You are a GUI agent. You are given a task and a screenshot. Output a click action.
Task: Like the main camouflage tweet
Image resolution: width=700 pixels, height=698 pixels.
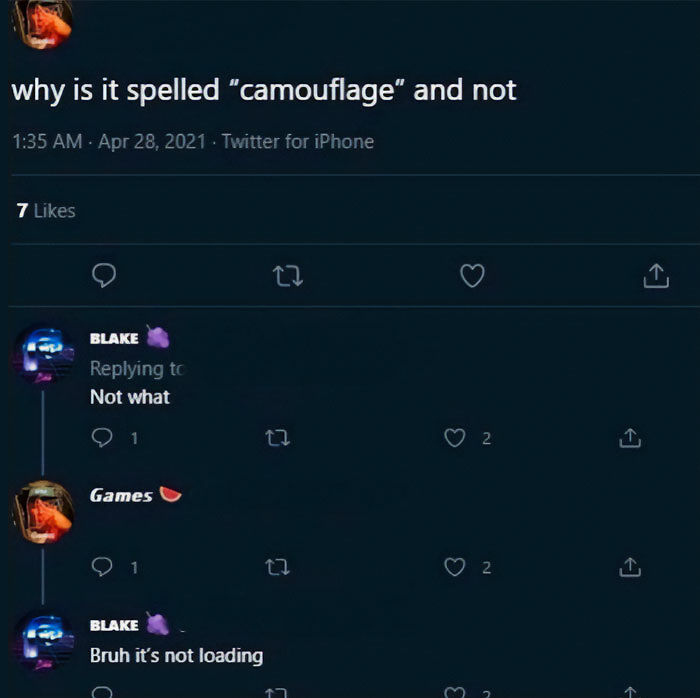tap(472, 275)
